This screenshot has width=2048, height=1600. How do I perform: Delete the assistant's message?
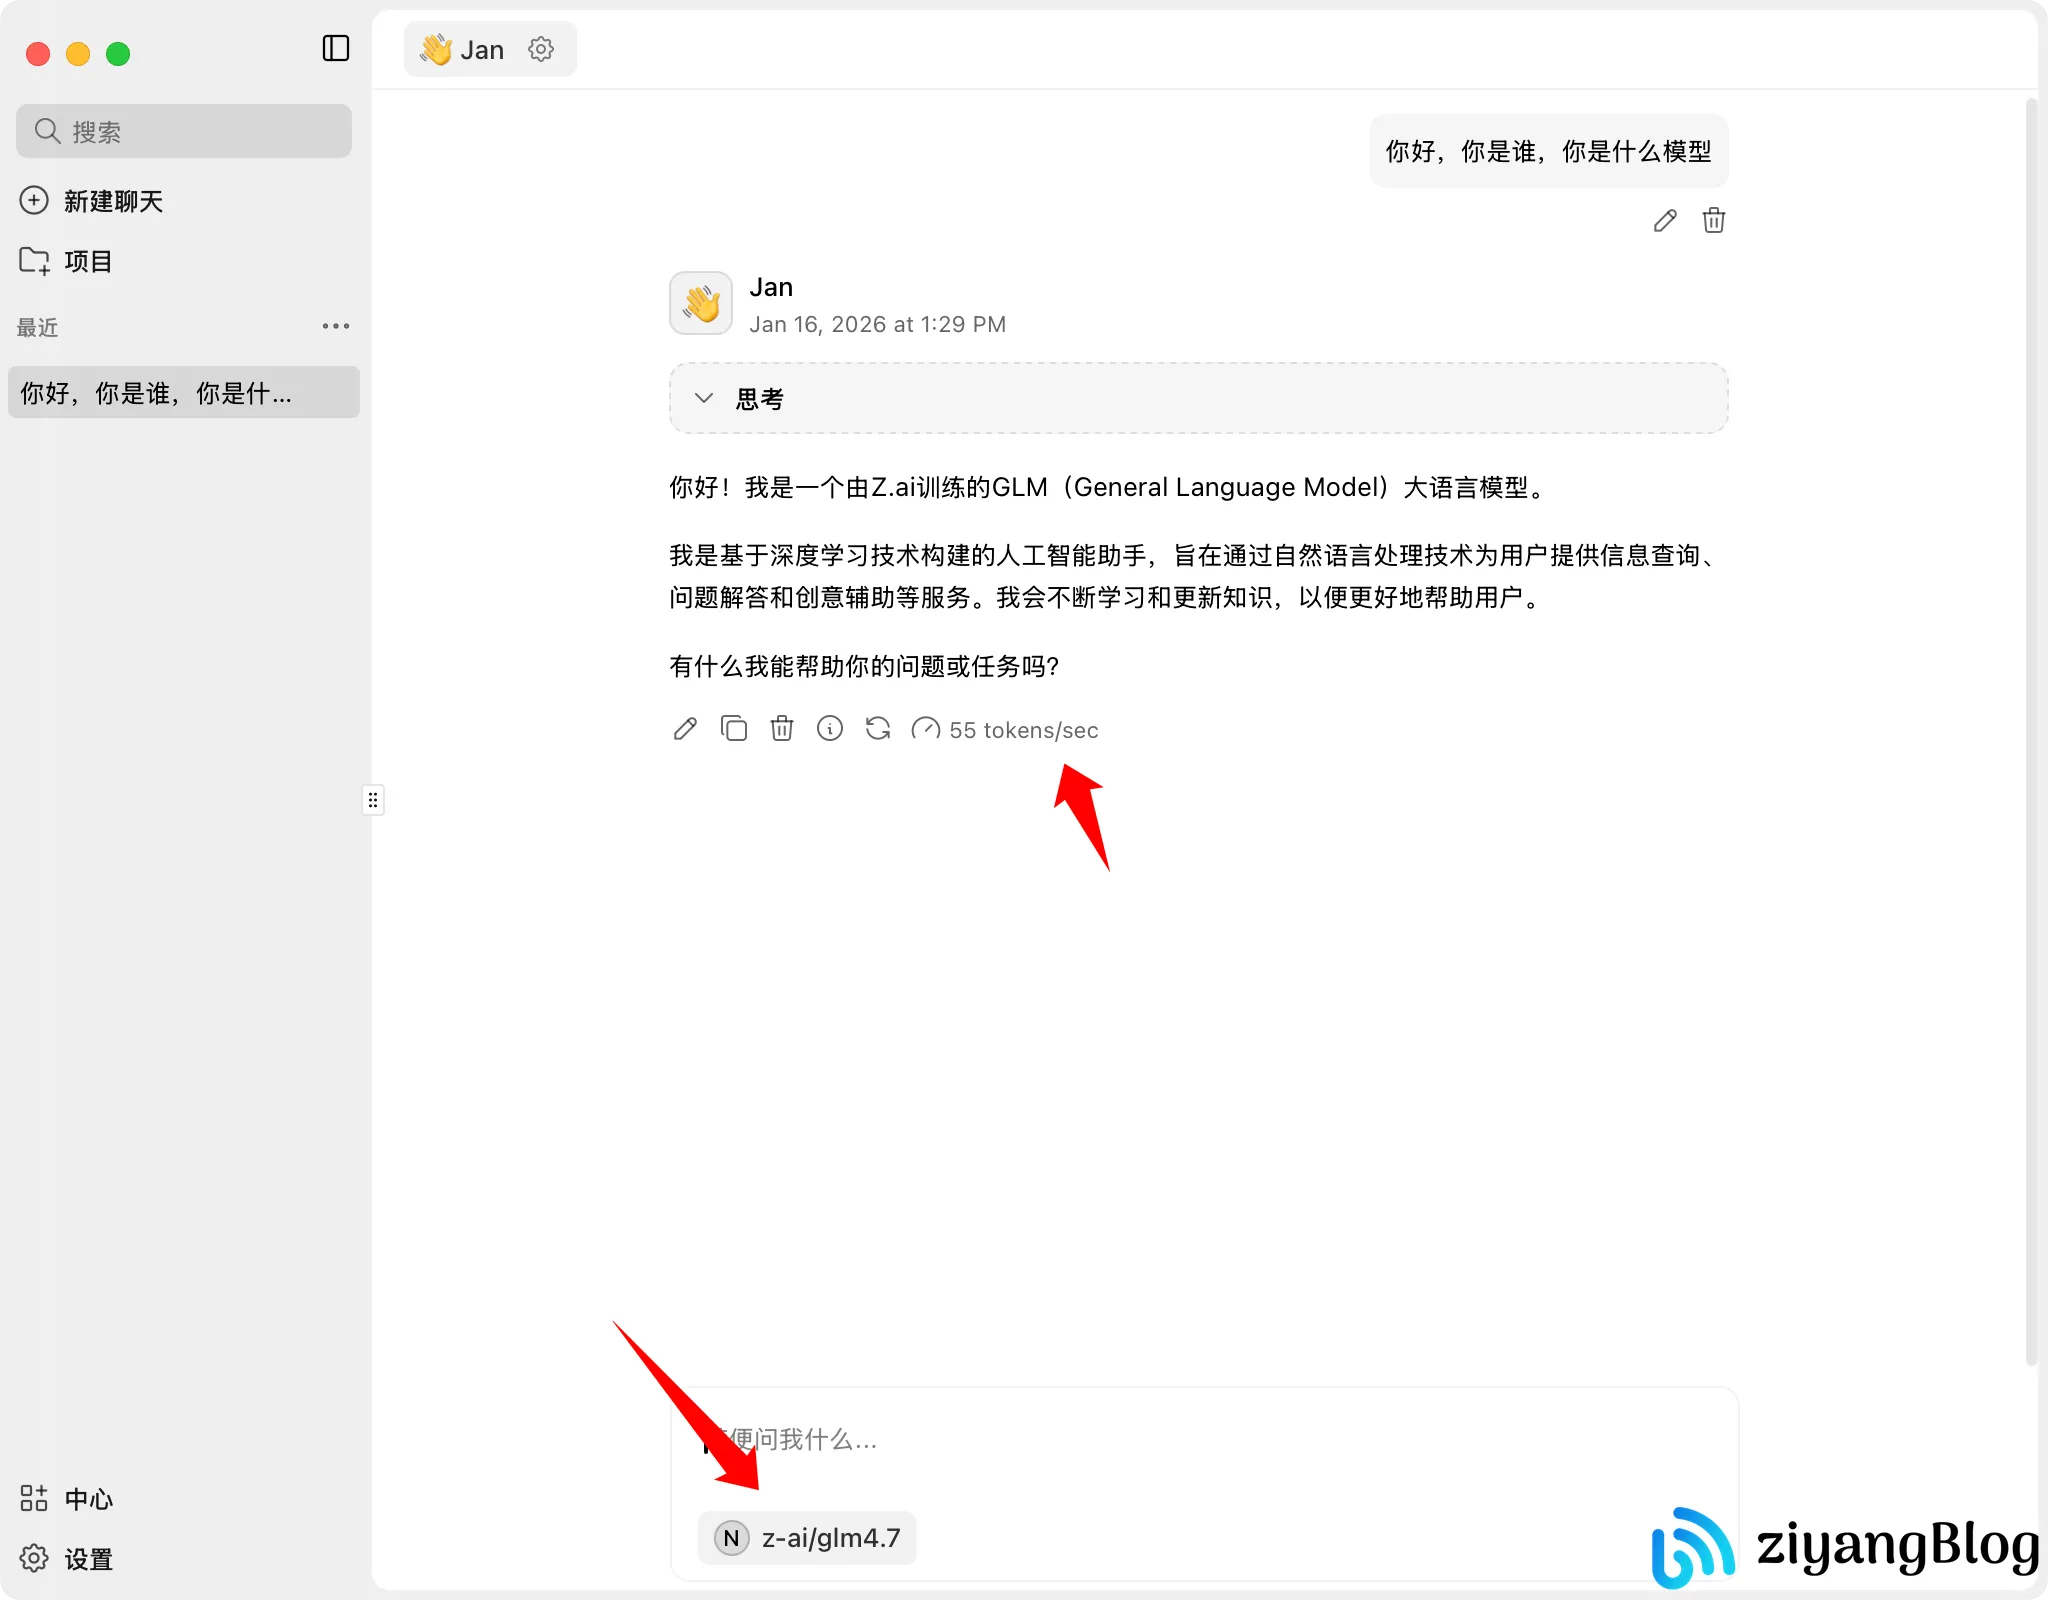(x=781, y=729)
